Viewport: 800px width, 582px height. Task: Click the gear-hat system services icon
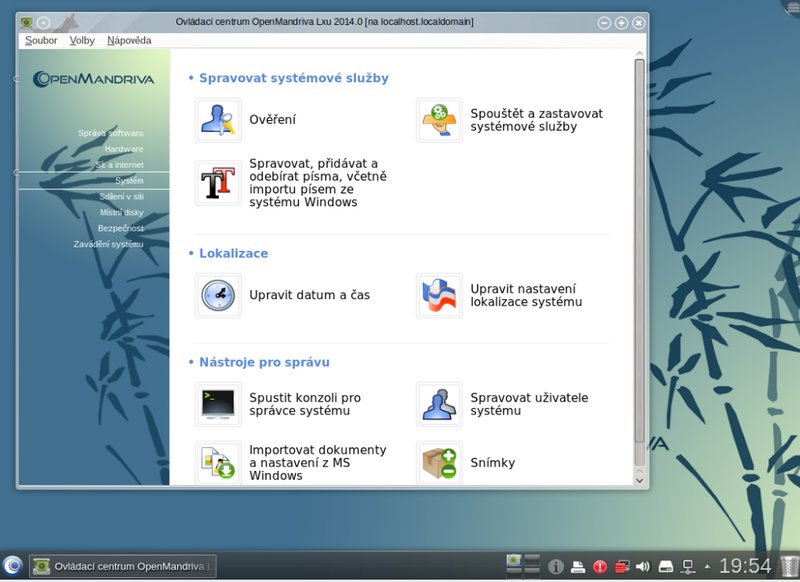point(439,120)
